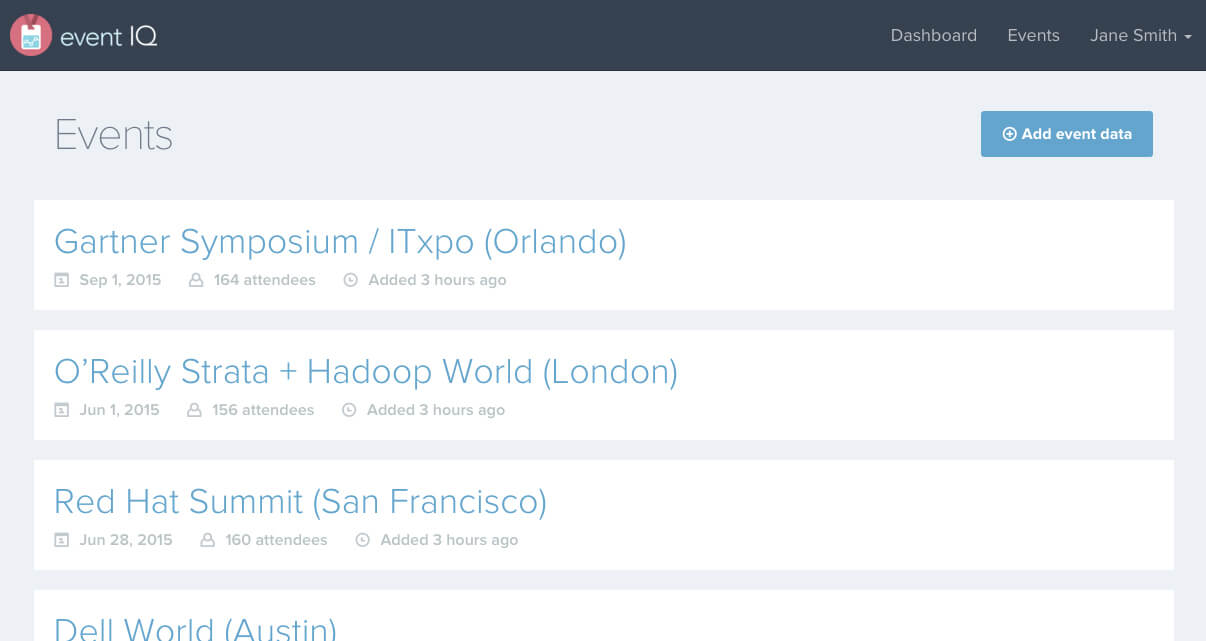
Task: Click attendees icon next to 160 attendees
Action: point(208,540)
